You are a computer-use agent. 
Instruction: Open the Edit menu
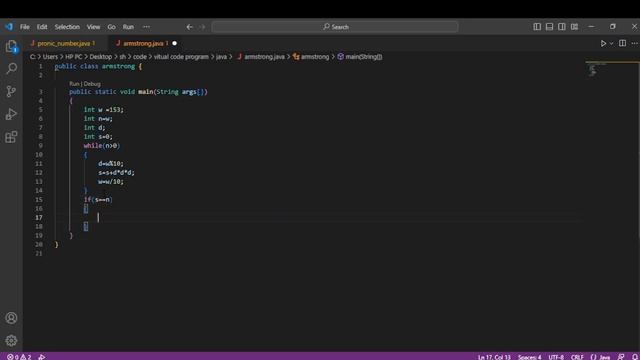(42, 27)
